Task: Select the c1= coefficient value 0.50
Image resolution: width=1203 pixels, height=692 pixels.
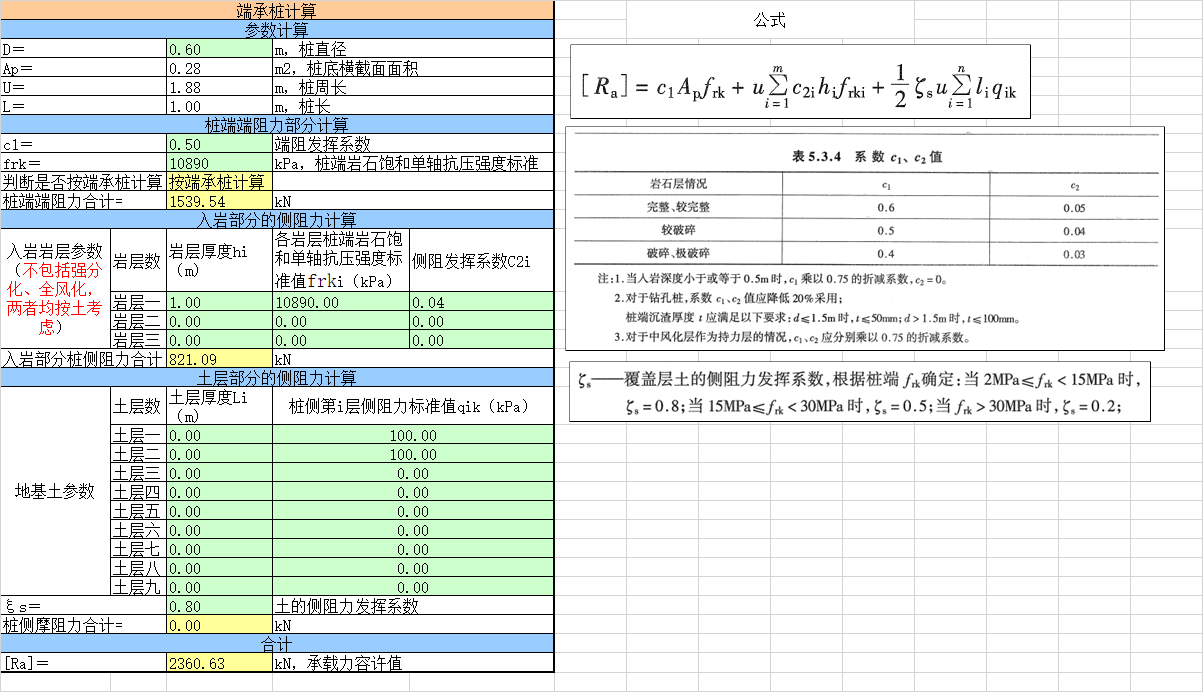Action: [220, 144]
